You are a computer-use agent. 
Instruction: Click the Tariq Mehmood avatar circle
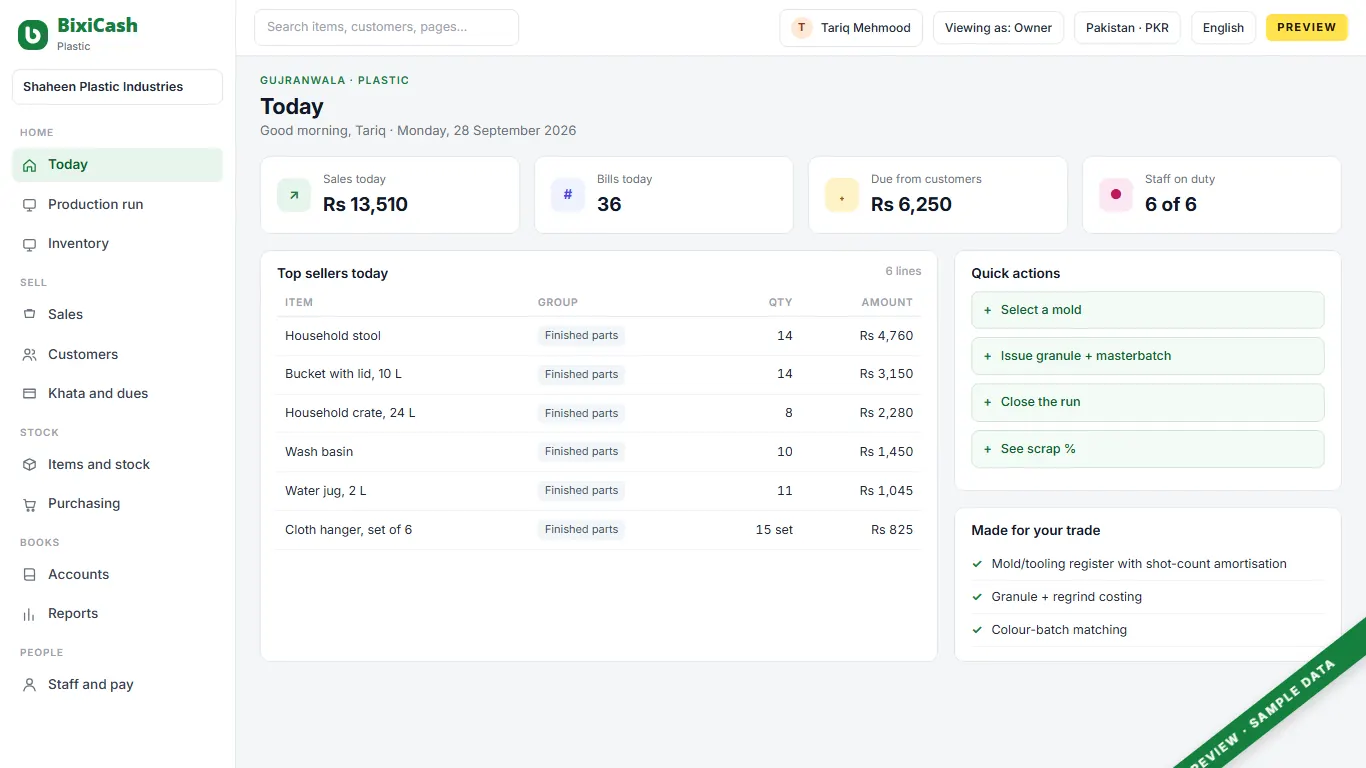(802, 28)
